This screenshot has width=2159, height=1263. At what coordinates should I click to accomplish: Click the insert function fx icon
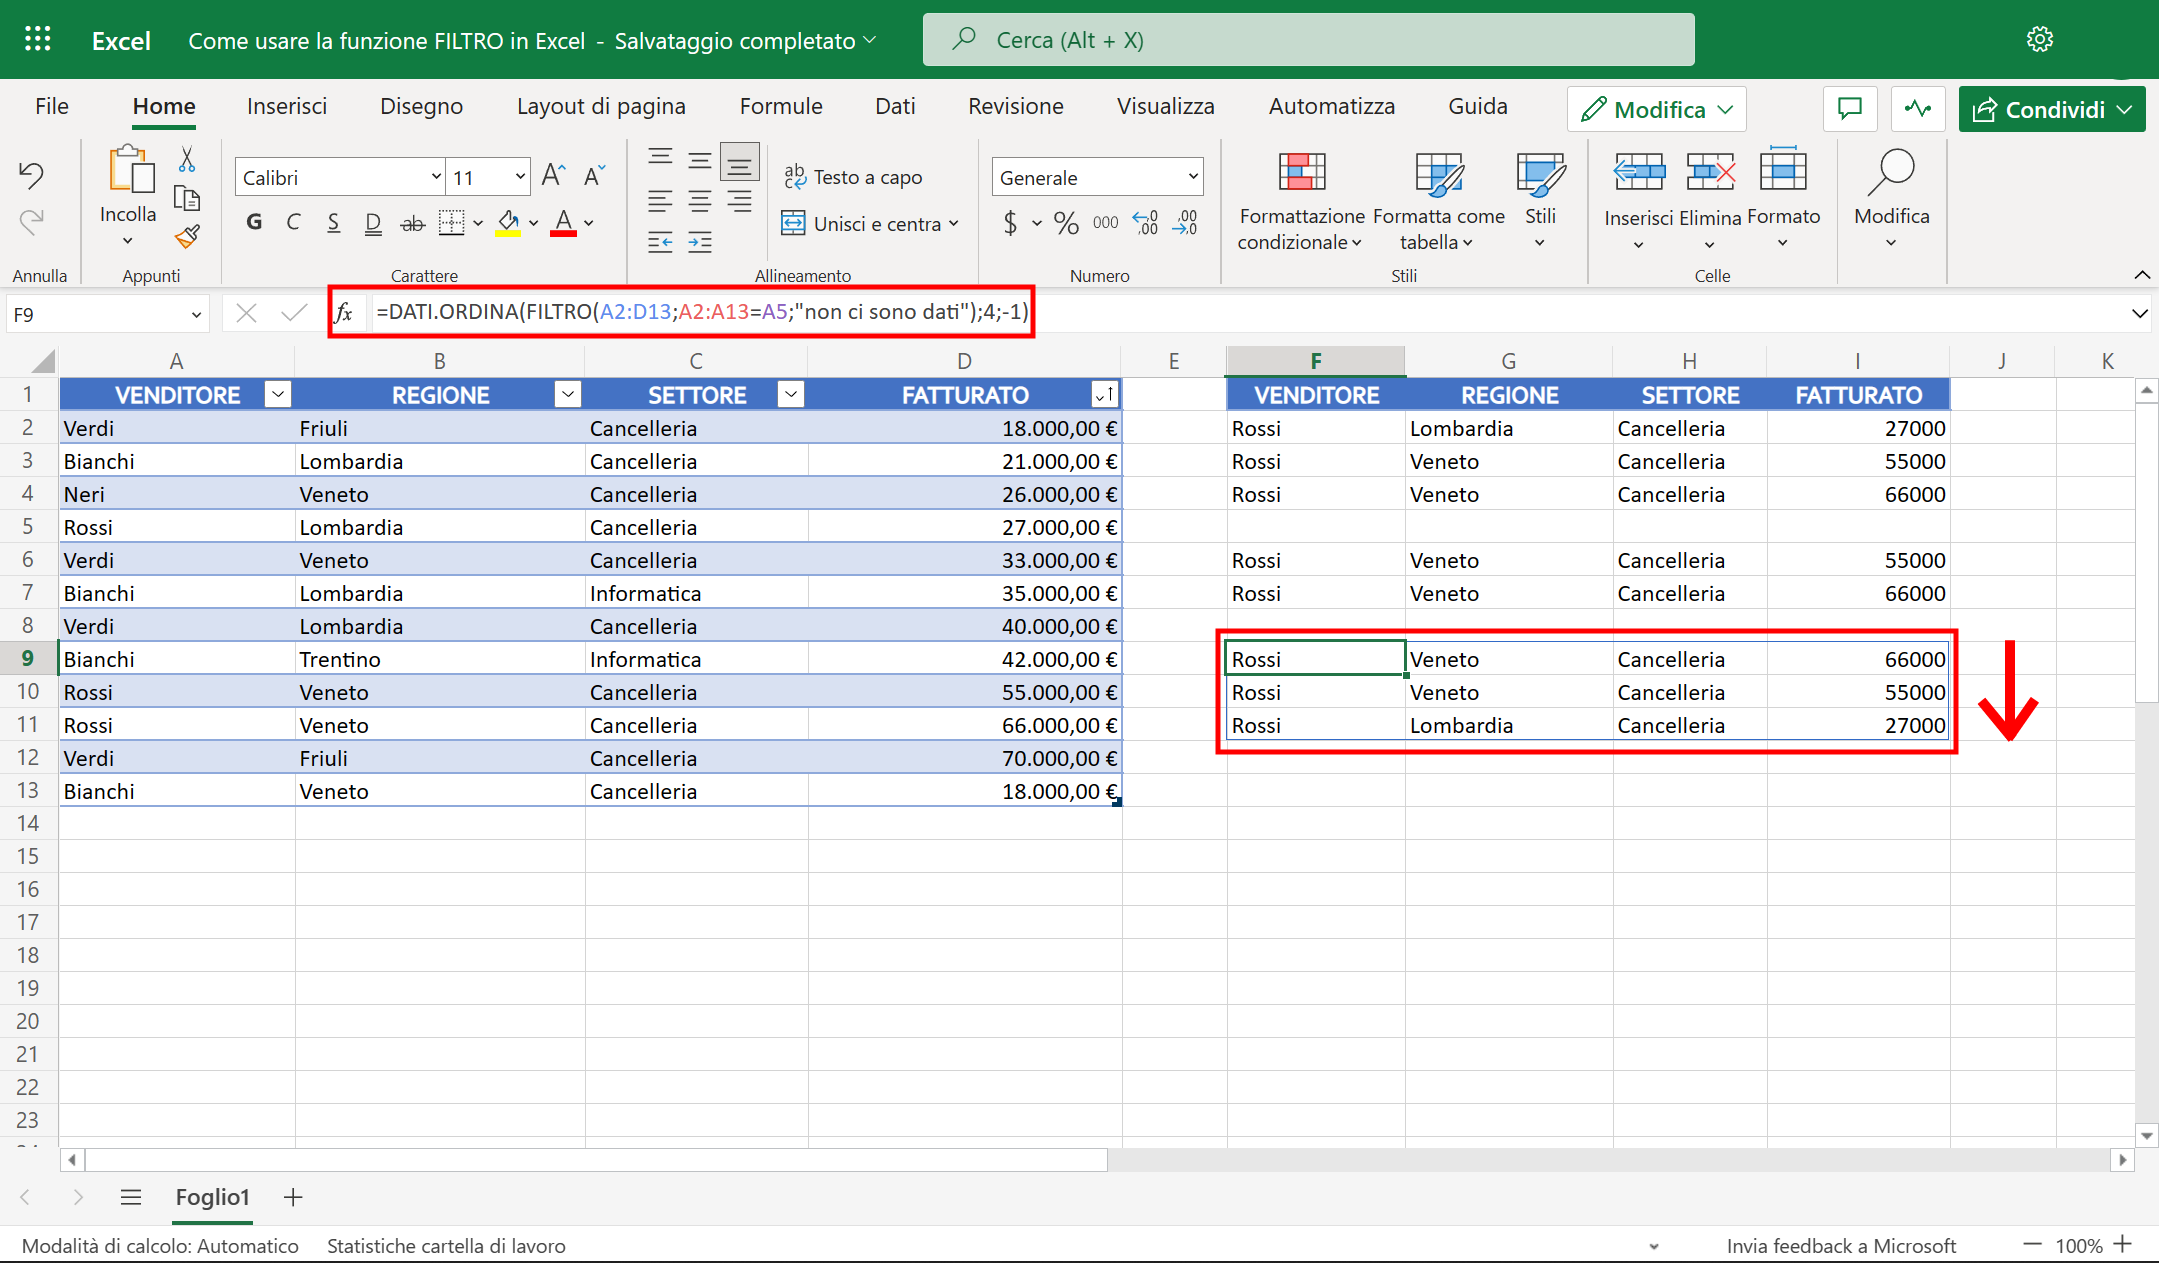coord(344,313)
